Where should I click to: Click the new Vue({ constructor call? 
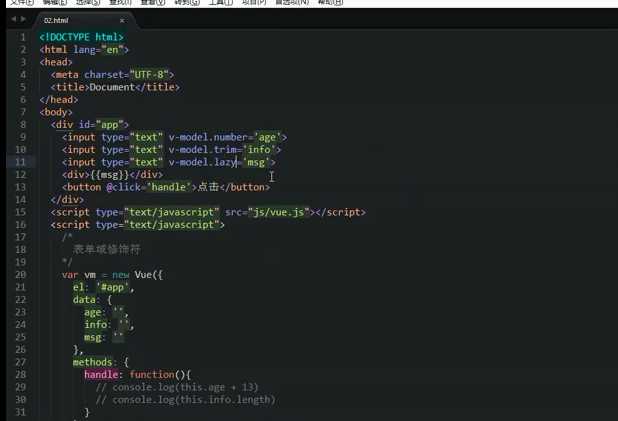pyautogui.click(x=137, y=275)
